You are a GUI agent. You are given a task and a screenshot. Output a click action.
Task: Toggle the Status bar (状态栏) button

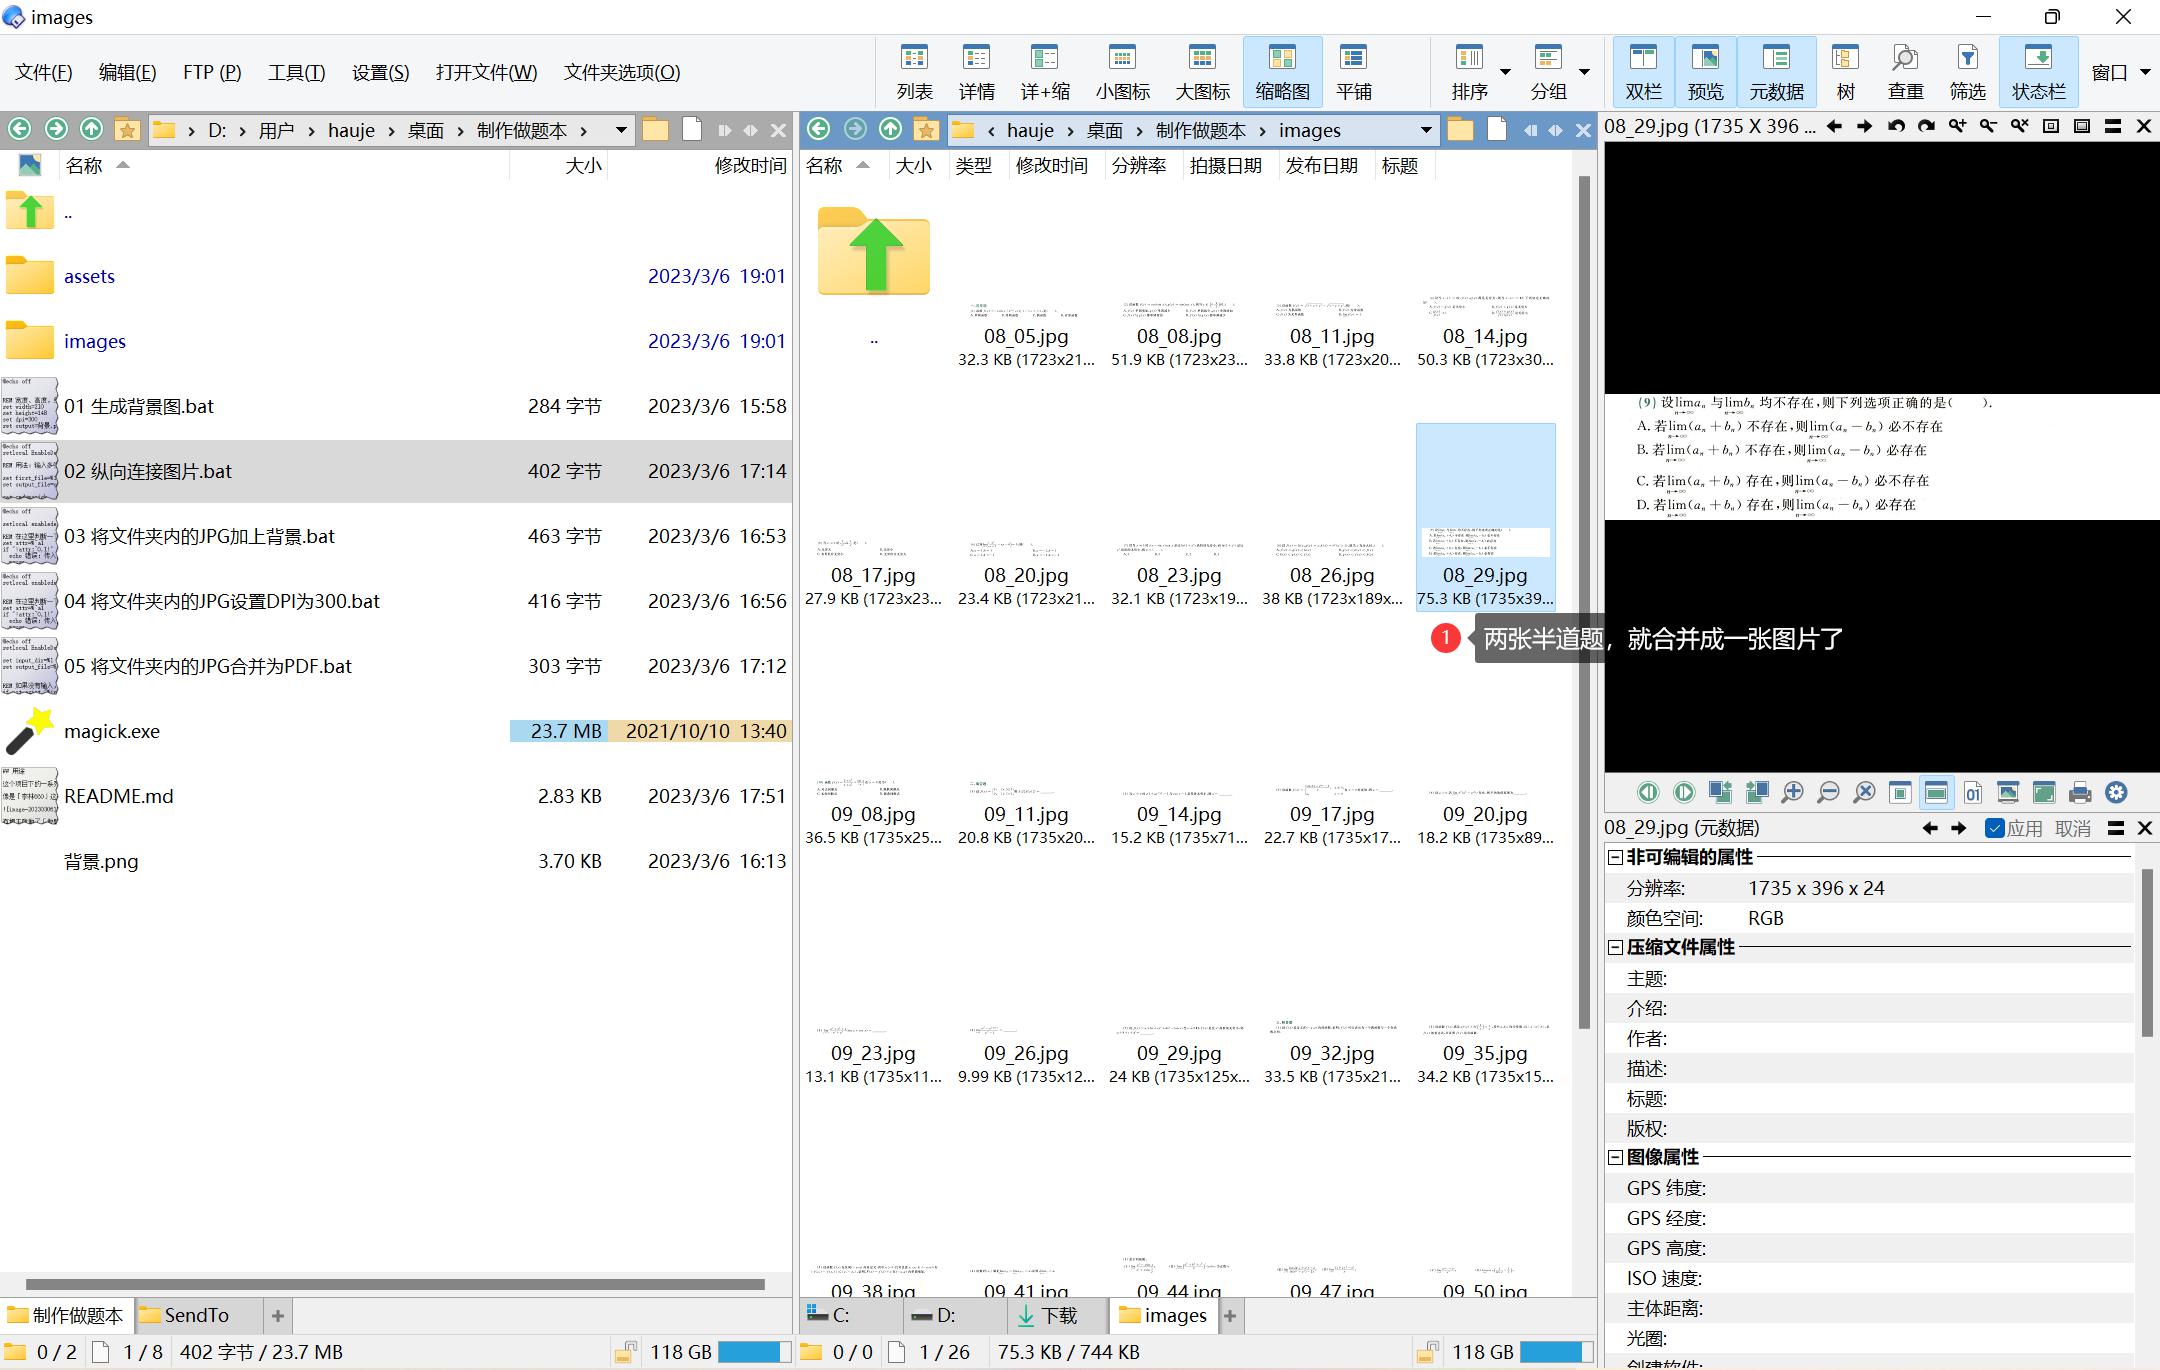tap(2038, 72)
